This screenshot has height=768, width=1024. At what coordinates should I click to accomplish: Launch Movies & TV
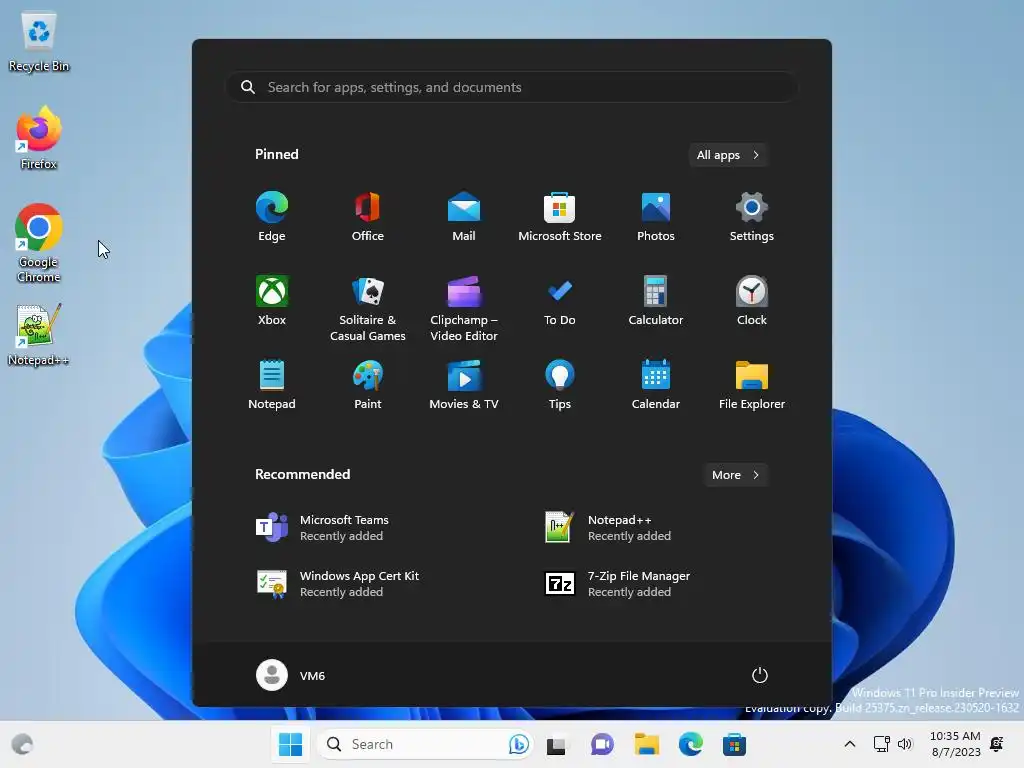click(464, 385)
